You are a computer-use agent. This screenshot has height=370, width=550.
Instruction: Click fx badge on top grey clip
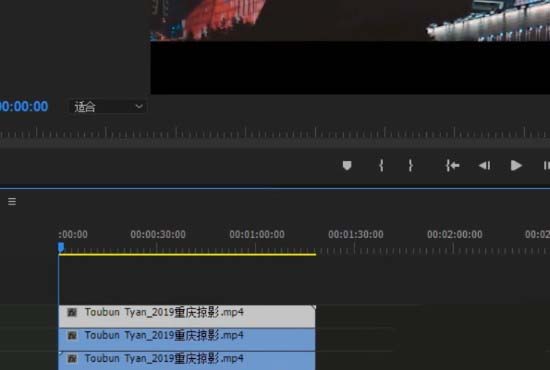tap(72, 312)
